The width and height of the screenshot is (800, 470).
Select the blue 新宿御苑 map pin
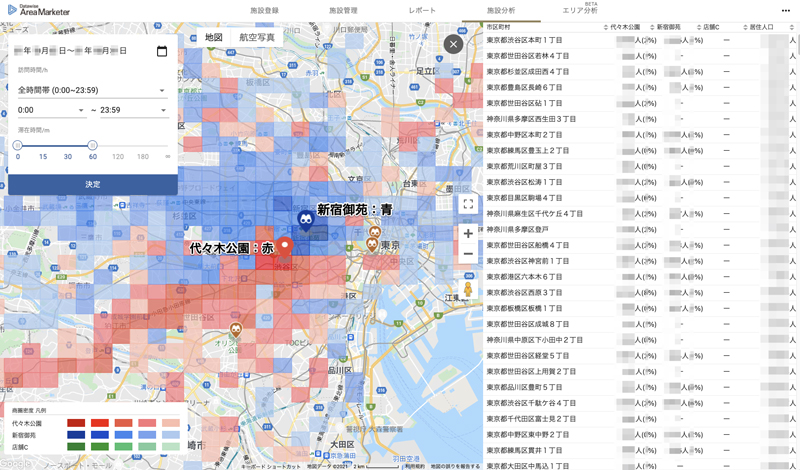click(306, 220)
